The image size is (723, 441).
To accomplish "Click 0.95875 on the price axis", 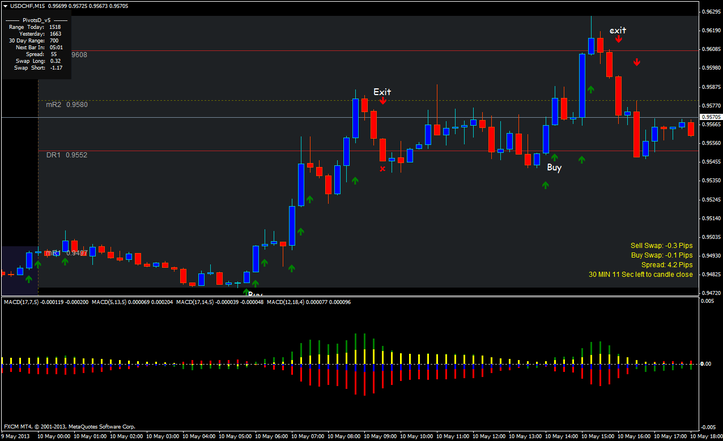I will [x=711, y=87].
